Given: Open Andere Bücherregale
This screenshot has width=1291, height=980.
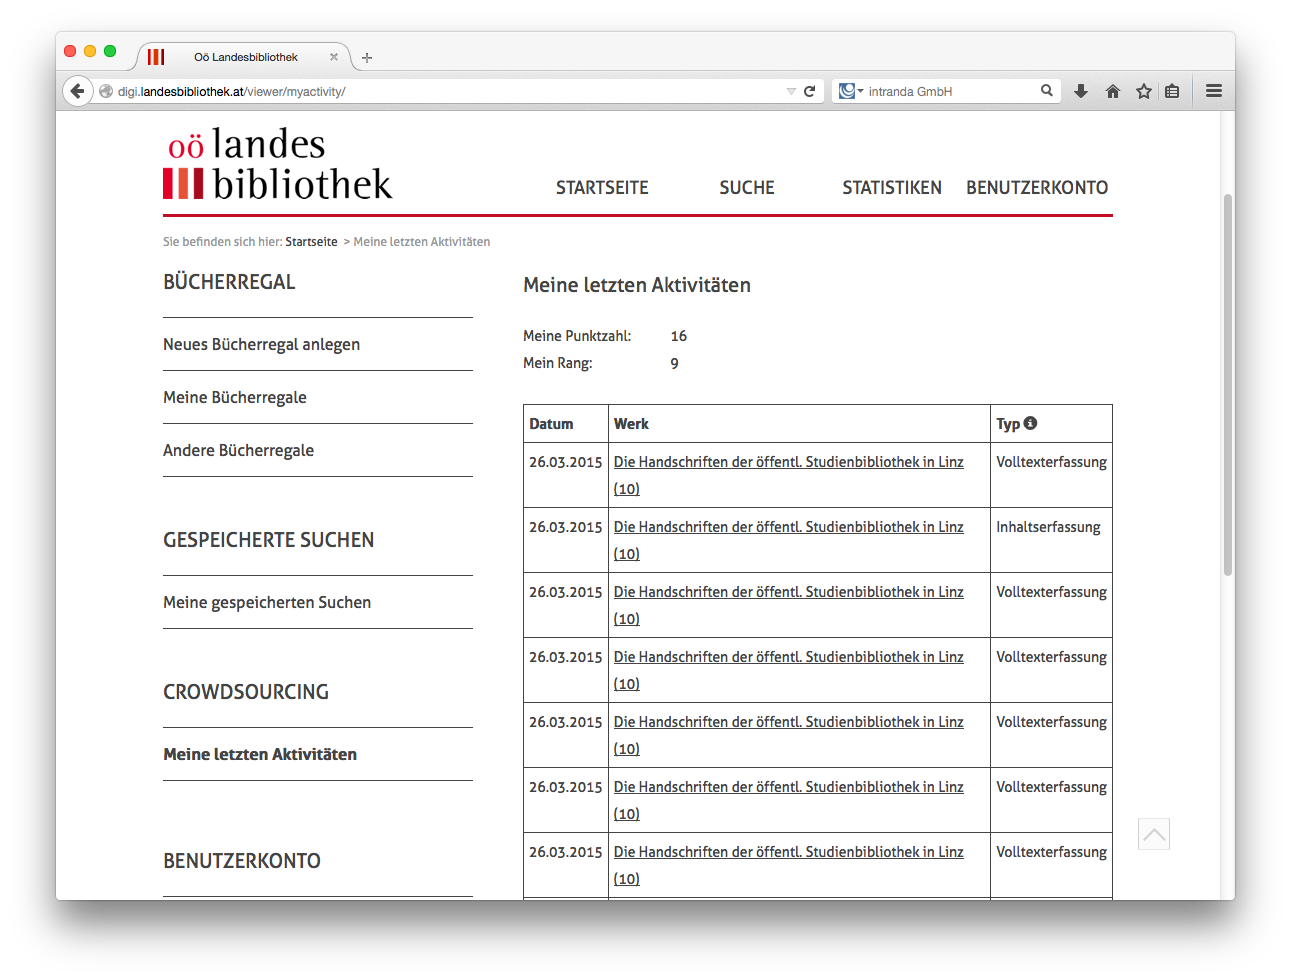Looking at the screenshot, I should click(238, 450).
